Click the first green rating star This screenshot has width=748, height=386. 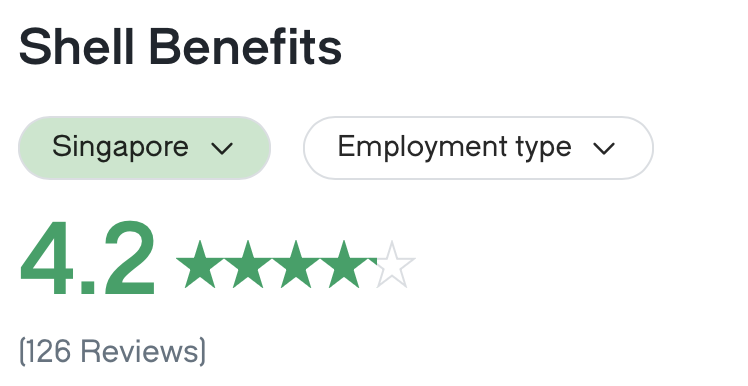tap(200, 265)
